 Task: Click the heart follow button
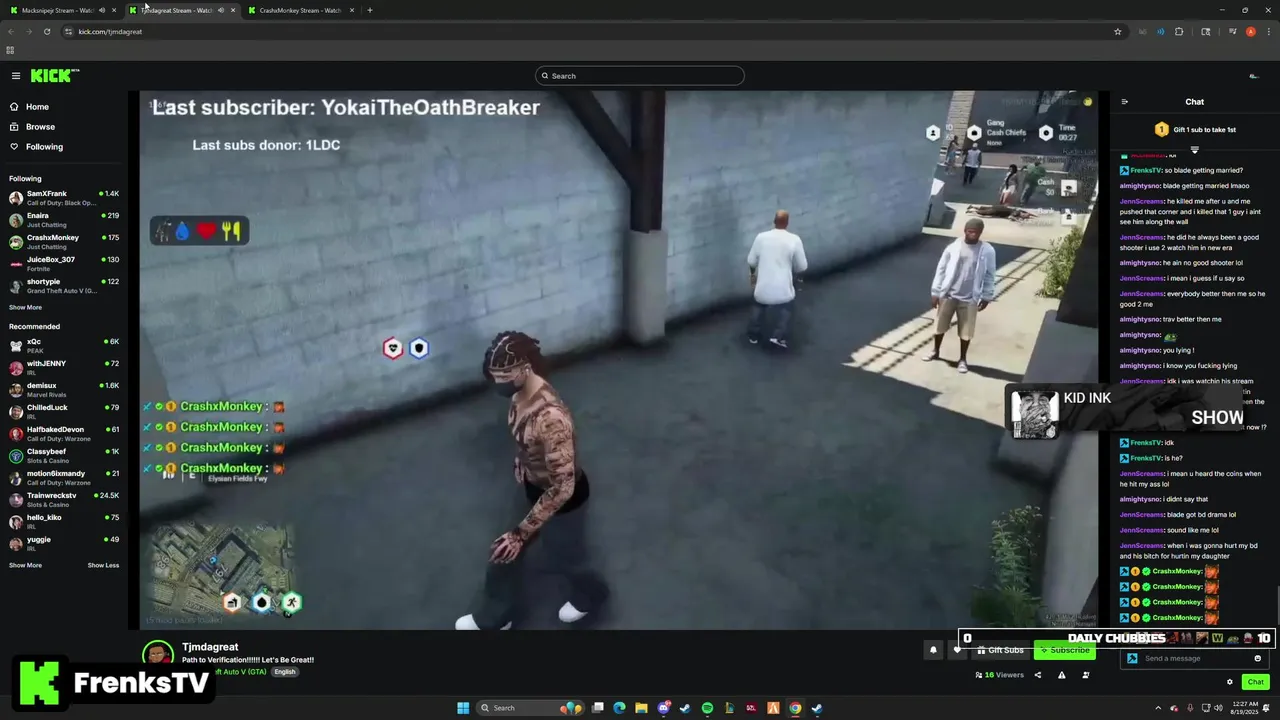pyautogui.click(x=957, y=650)
